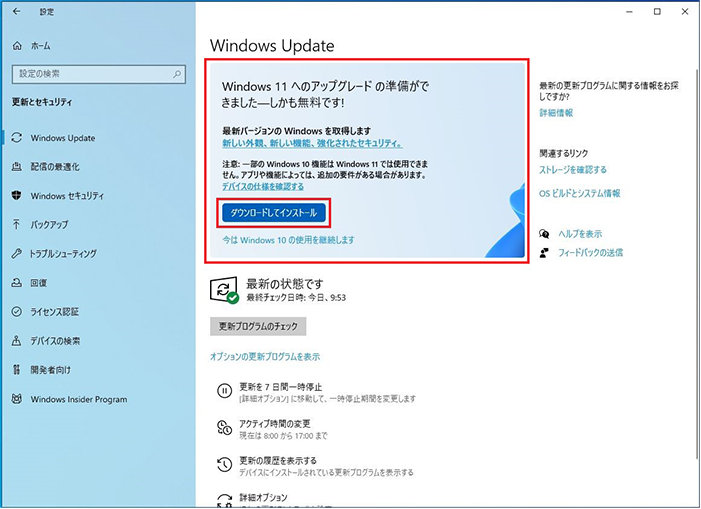This screenshot has height=509, width=701.
Task: Open OS ビルドとシステム情報 link
Action: point(579,194)
